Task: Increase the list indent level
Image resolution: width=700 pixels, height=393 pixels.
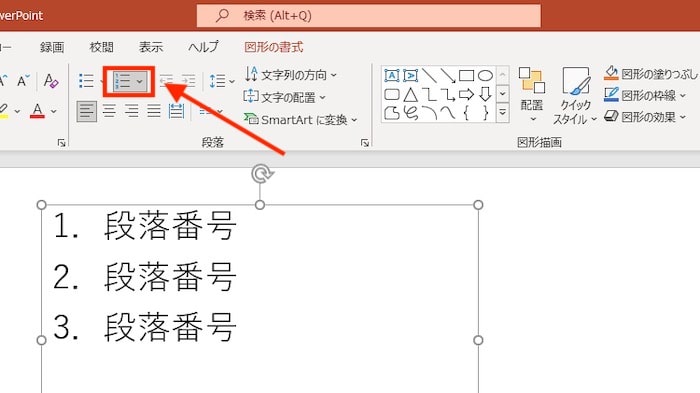Action: [188, 81]
